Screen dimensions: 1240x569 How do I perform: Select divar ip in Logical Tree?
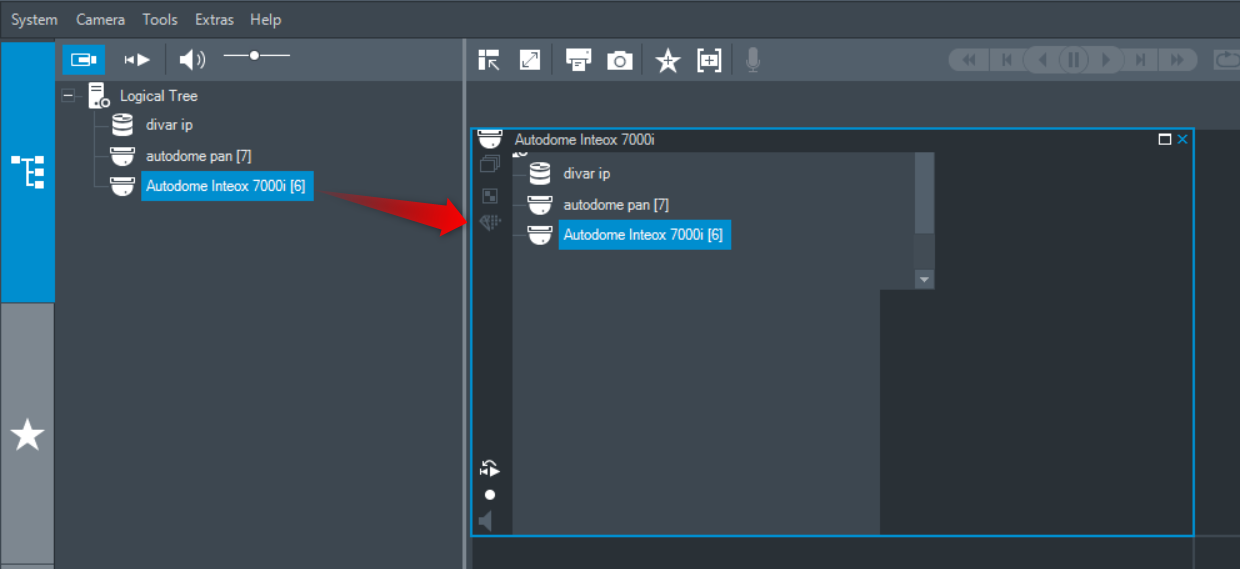[169, 125]
